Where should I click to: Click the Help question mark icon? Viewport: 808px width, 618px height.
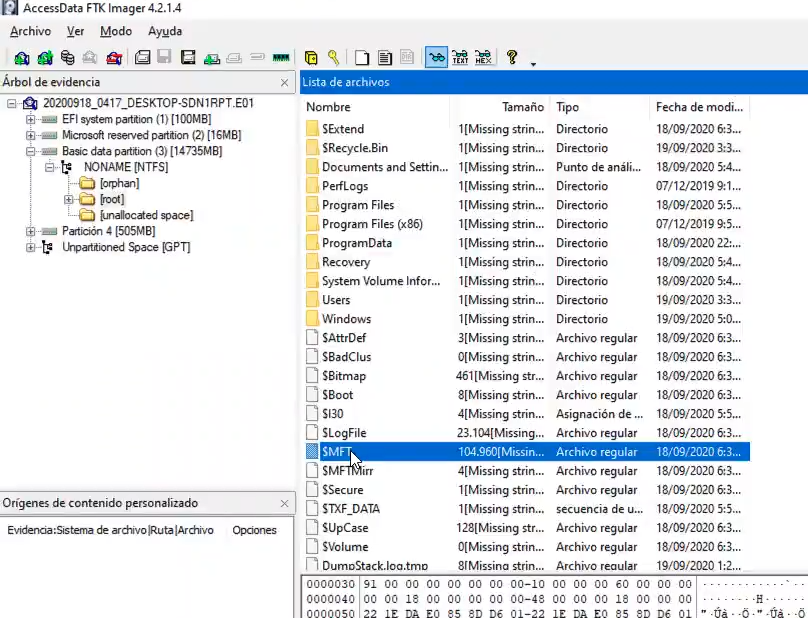(x=512, y=57)
